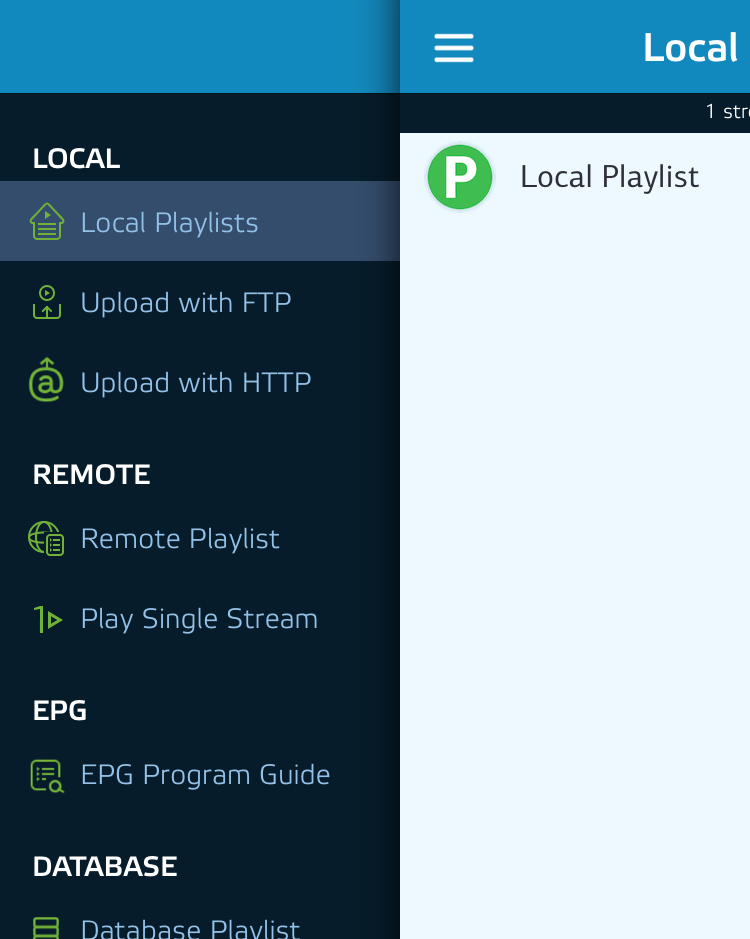Viewport: 750px width, 939px height.
Task: Open the EPG Program Guide
Action: (205, 775)
